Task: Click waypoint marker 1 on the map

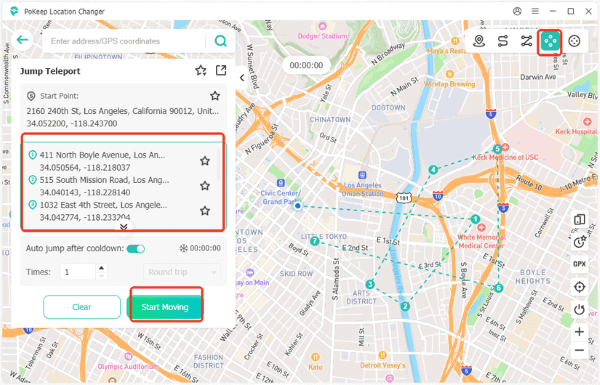Action: point(475,219)
